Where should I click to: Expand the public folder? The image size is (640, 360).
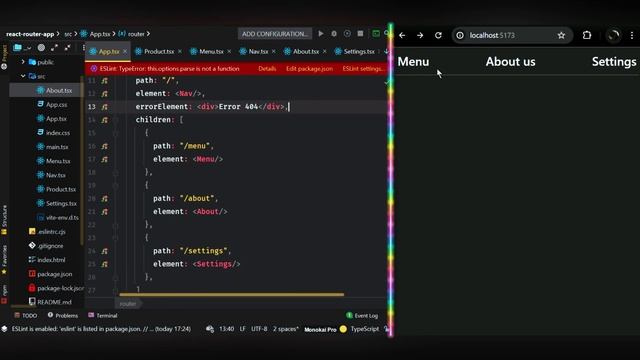point(23,62)
